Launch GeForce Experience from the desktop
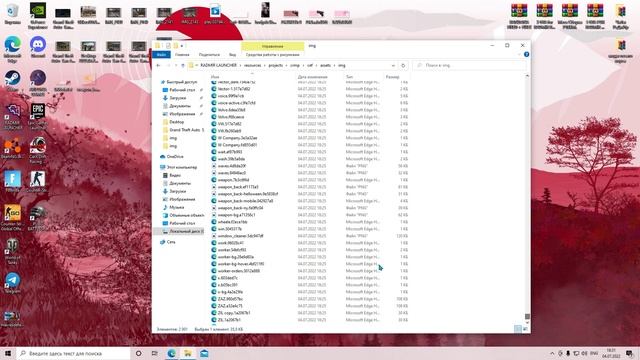Image resolution: width=640 pixels, height=360 pixels. 38,16
